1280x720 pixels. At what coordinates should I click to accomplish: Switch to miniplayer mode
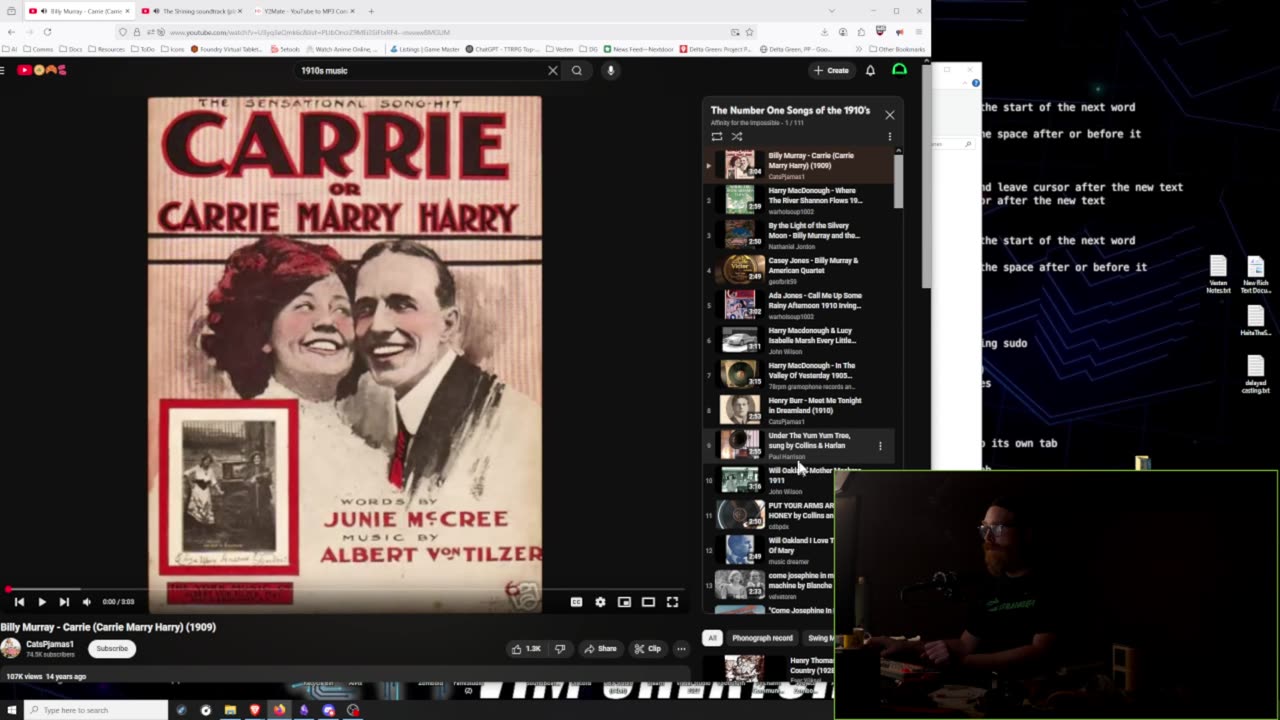pos(624,602)
